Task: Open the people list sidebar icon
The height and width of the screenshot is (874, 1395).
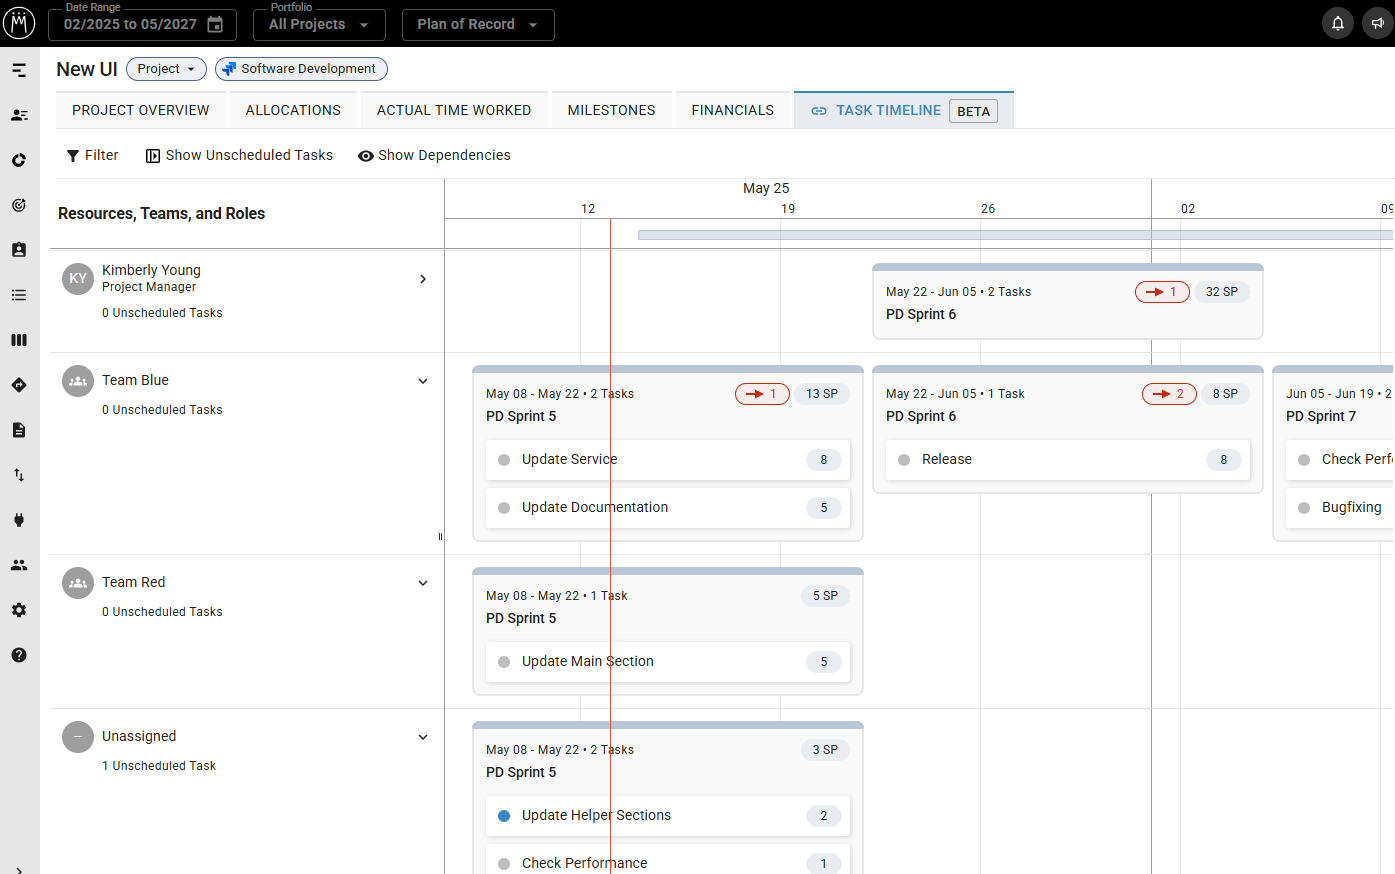Action: (19, 115)
